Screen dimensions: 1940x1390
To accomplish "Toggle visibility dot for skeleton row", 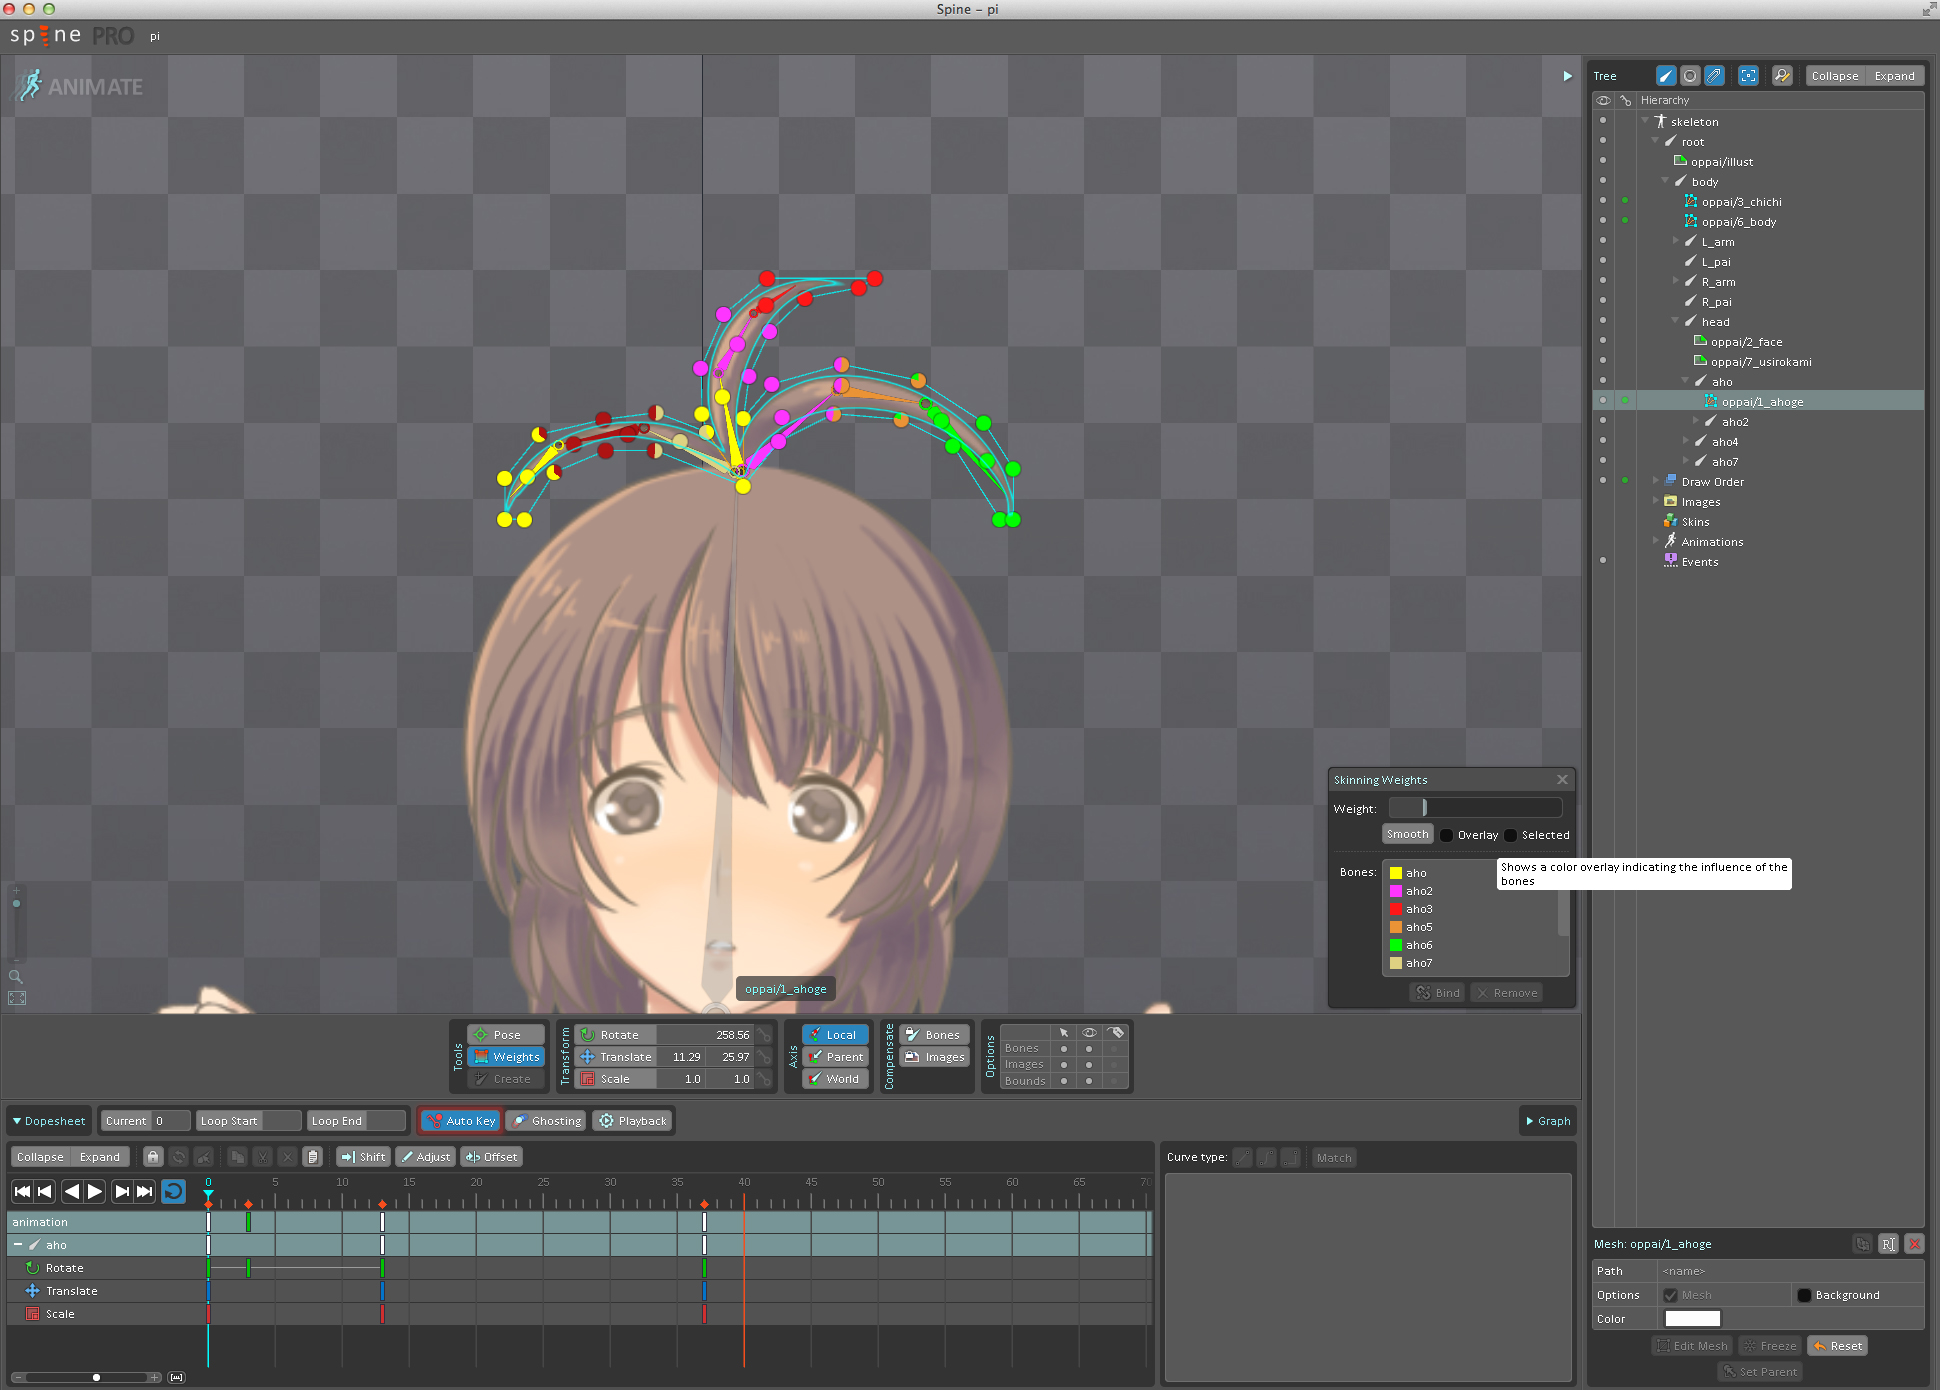I will tap(1603, 121).
